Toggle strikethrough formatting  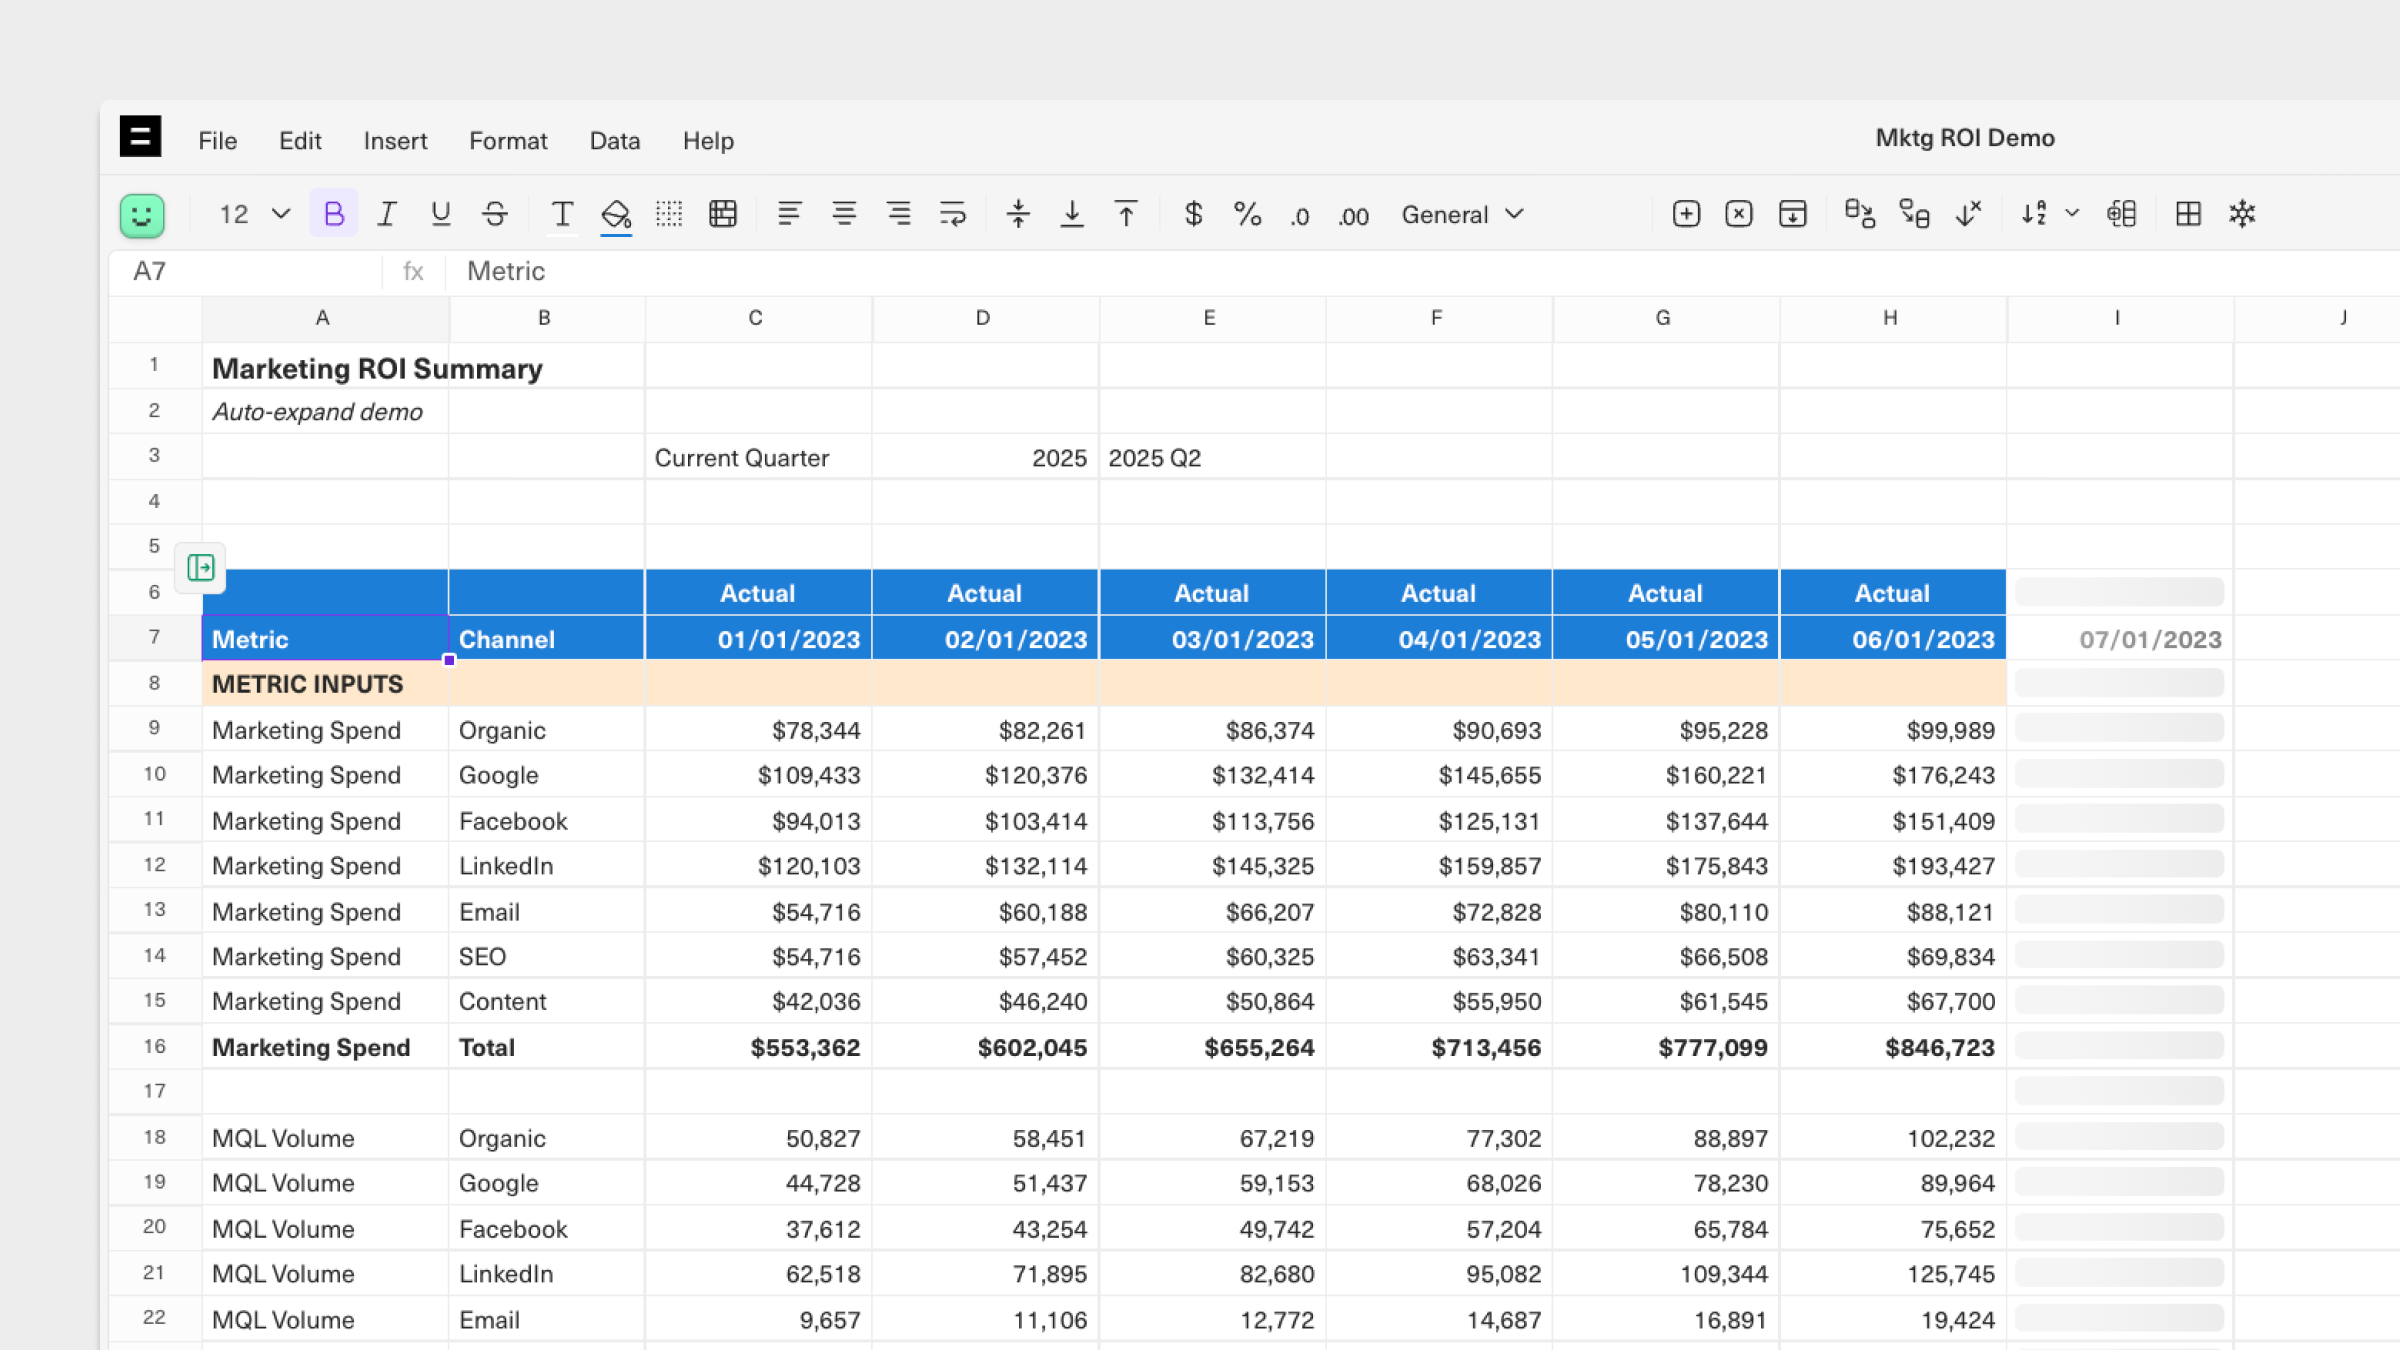coord(495,214)
